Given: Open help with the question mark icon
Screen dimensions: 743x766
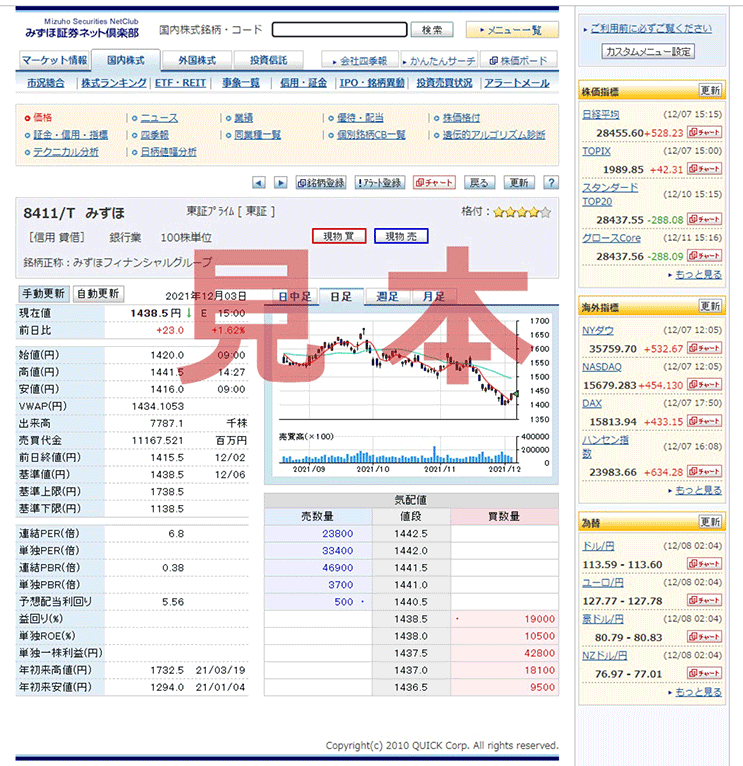Looking at the screenshot, I should click(x=551, y=183).
